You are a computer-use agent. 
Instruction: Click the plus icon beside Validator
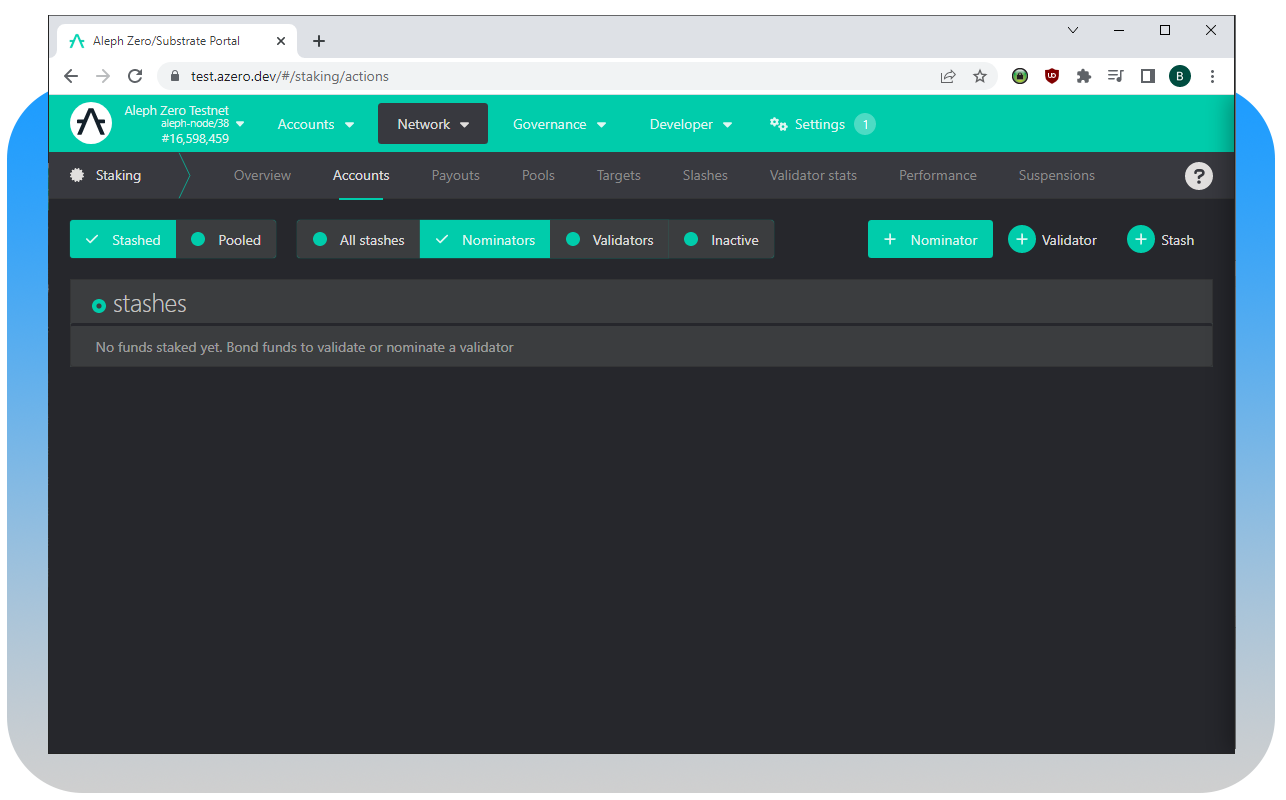[1022, 240]
